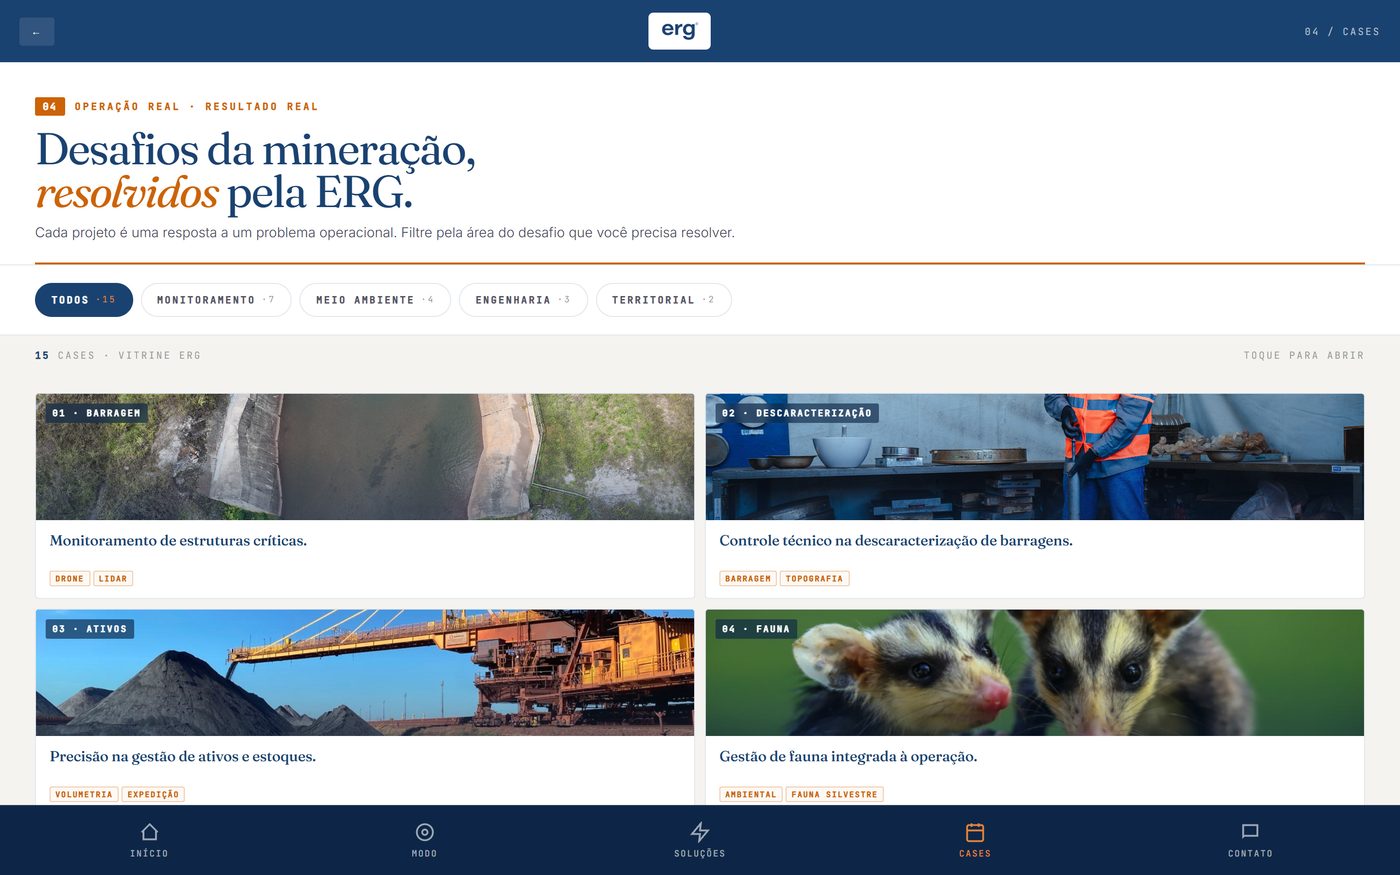Click the '02 · DESCARACTERIZAÇÃO' badge
The image size is (1400, 875).
(x=797, y=413)
